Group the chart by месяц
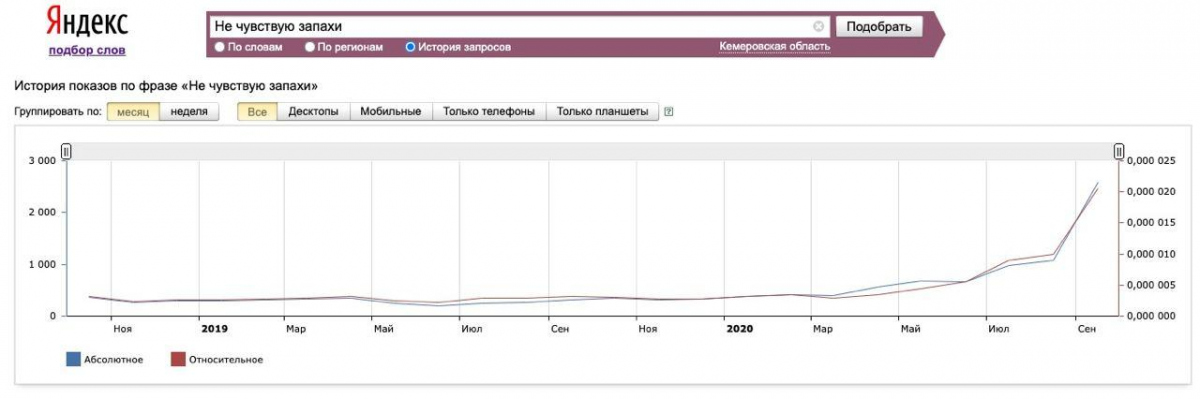Image resolution: width=1200 pixels, height=399 pixels. (x=133, y=112)
